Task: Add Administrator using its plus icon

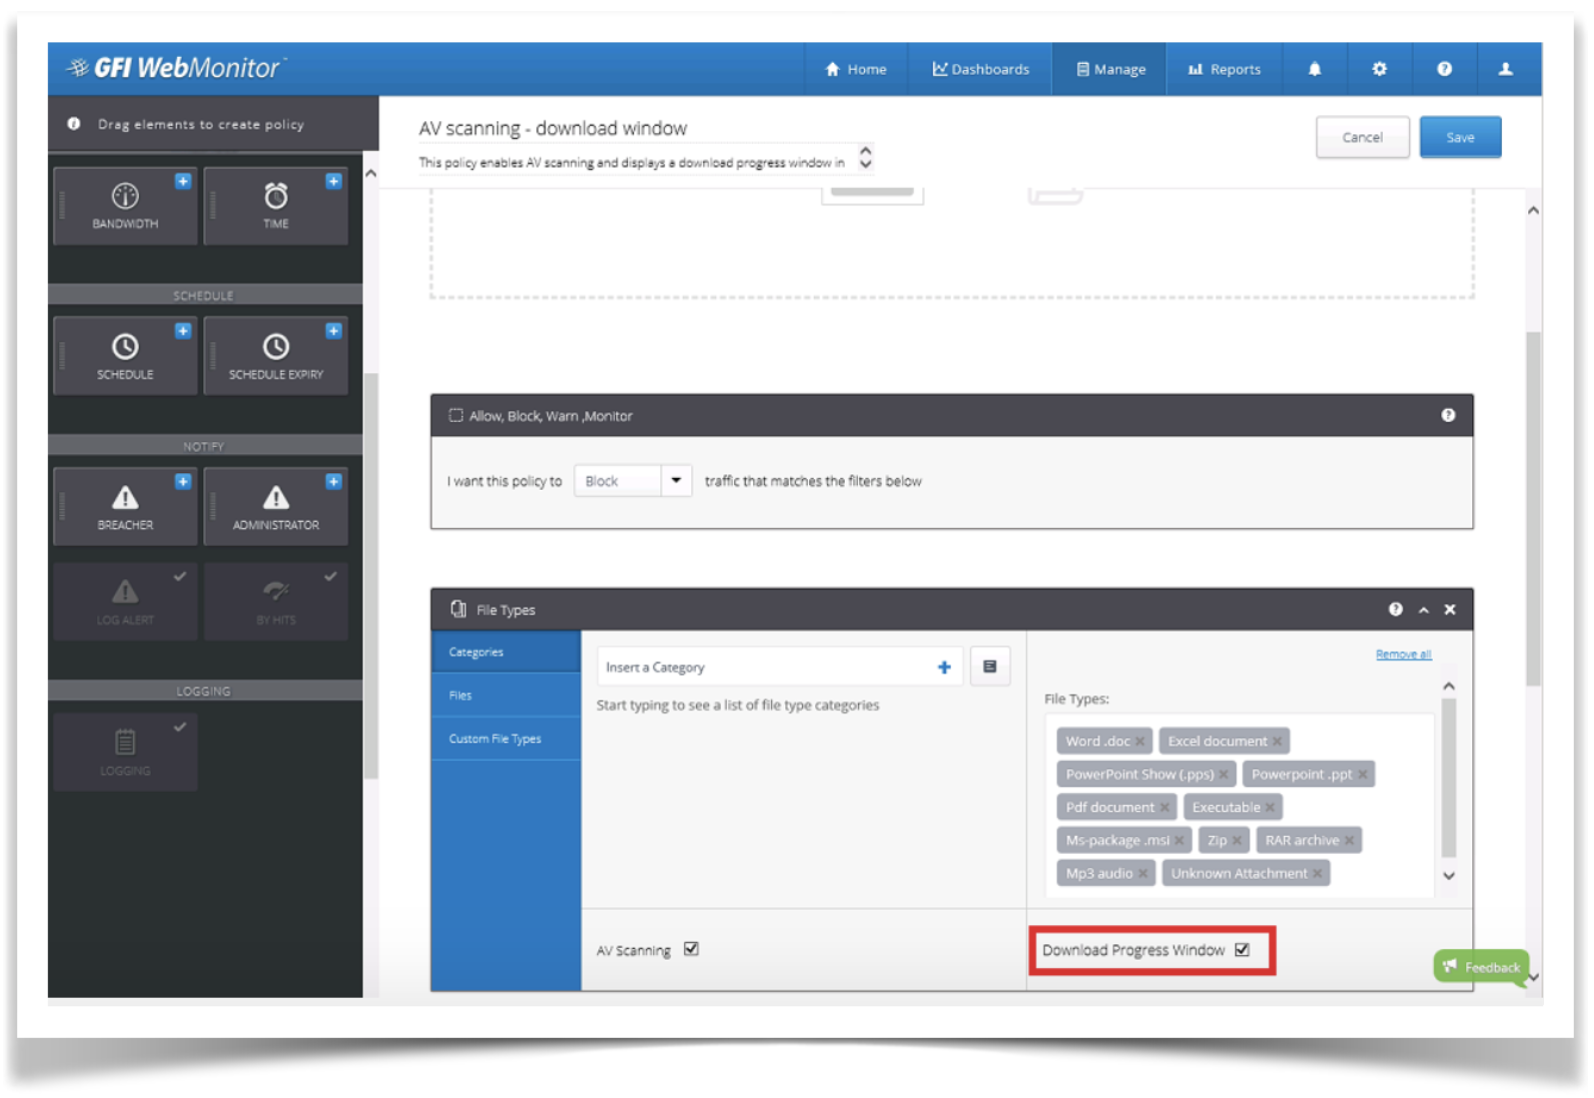Action: tap(334, 482)
